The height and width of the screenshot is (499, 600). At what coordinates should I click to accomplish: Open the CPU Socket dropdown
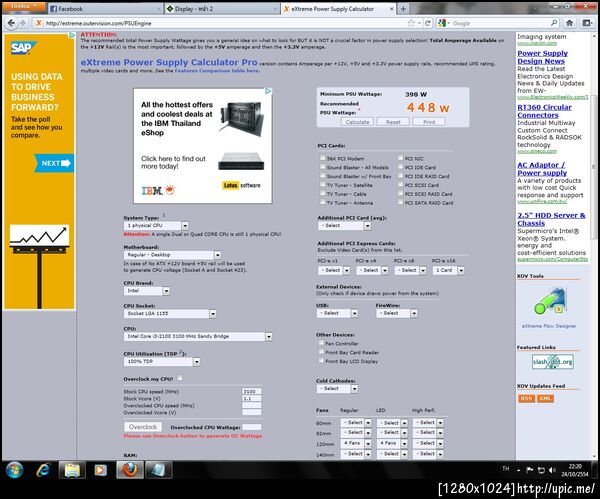click(x=170, y=314)
